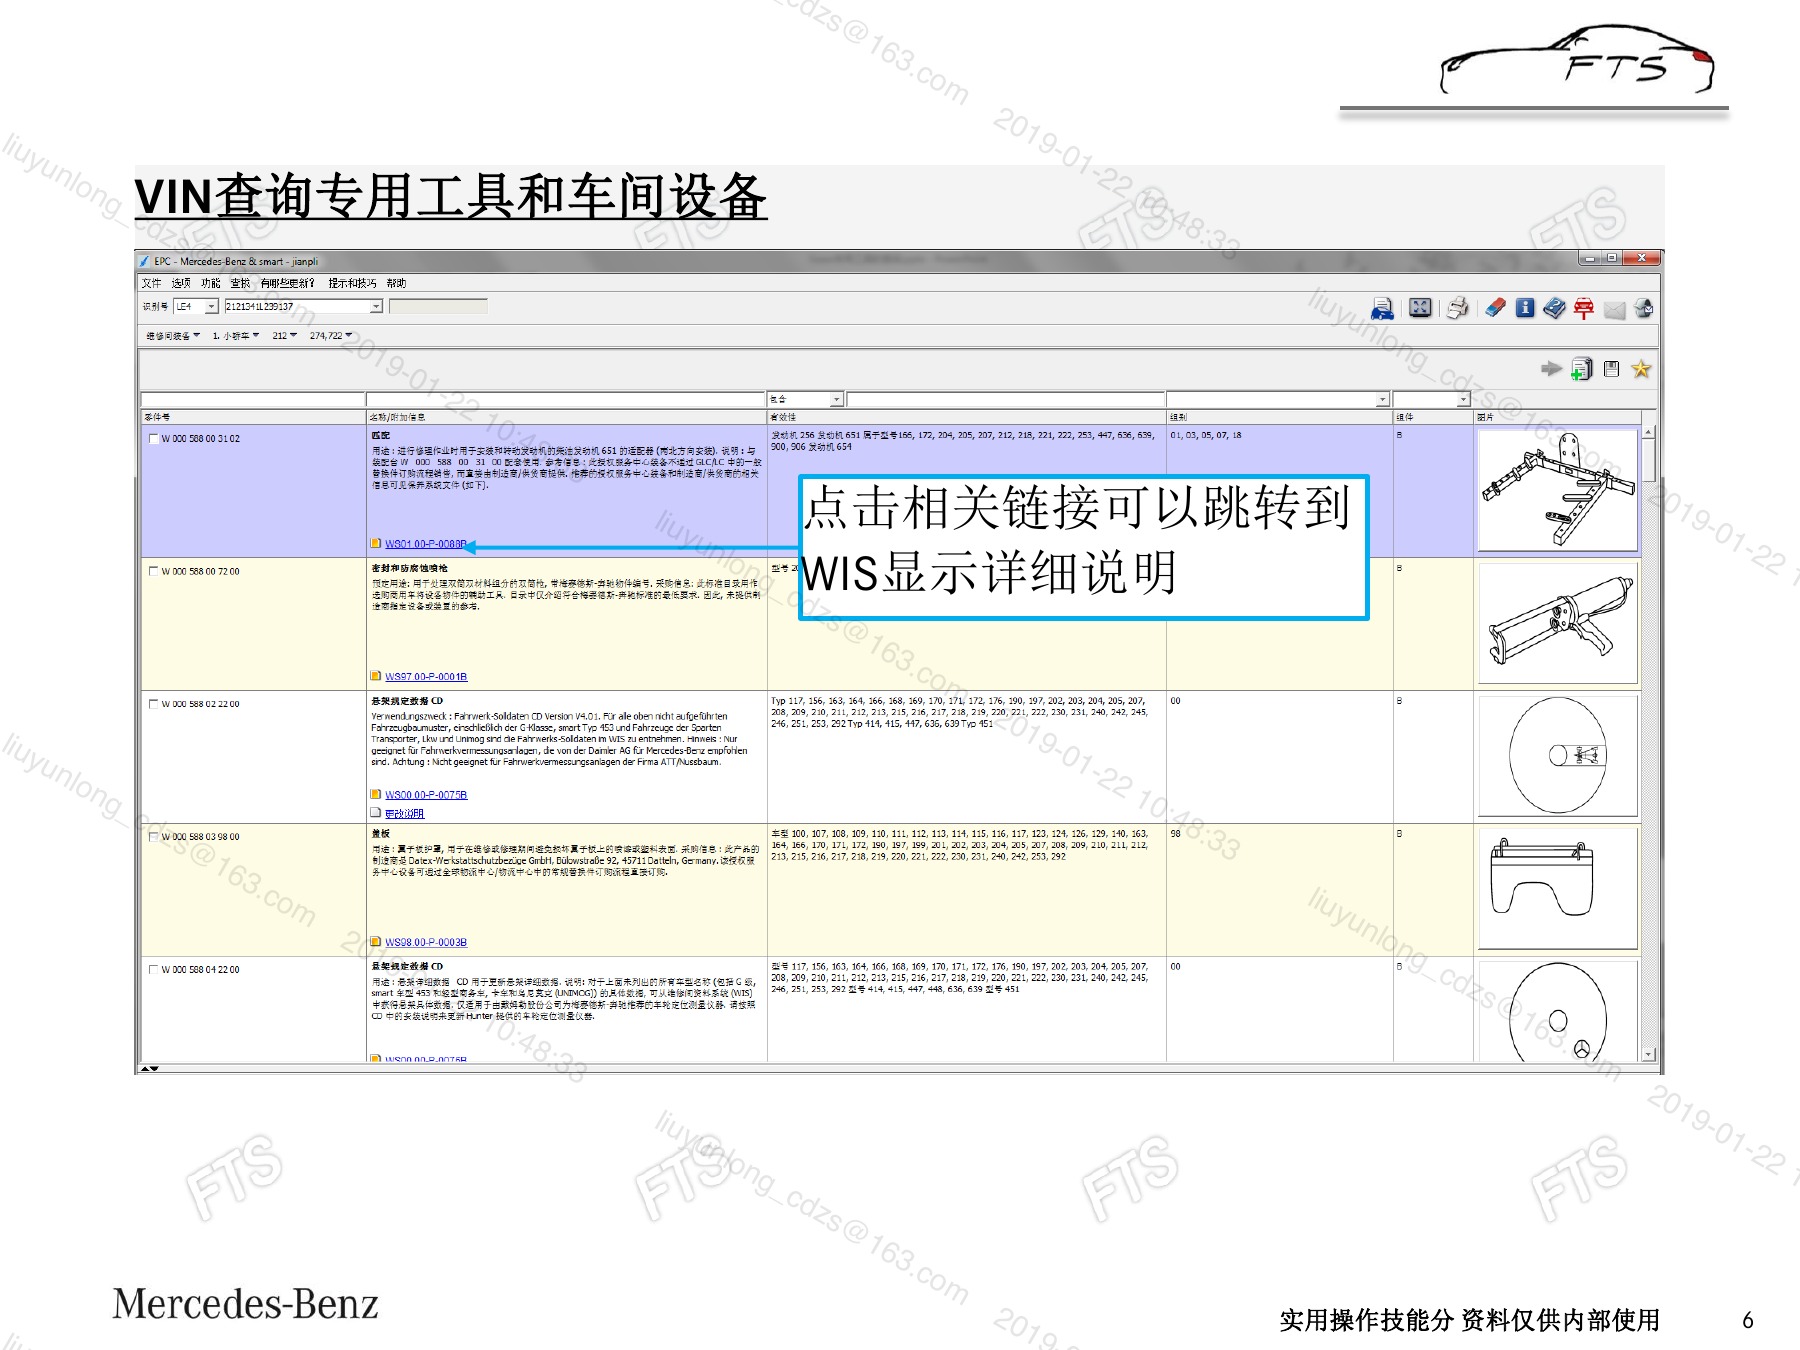Open the CD thumbnail for W 000 588 02 22 00
The width and height of the screenshot is (1800, 1350).
(x=1557, y=756)
